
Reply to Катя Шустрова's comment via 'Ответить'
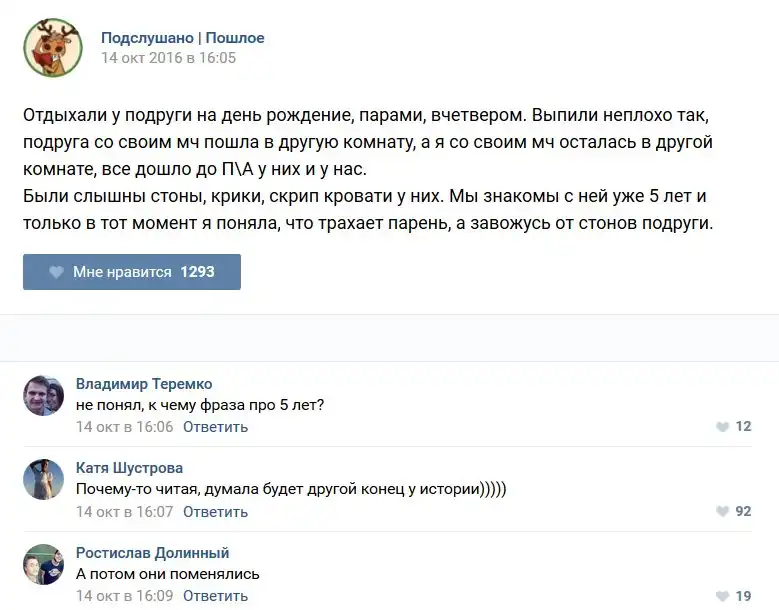(x=215, y=512)
